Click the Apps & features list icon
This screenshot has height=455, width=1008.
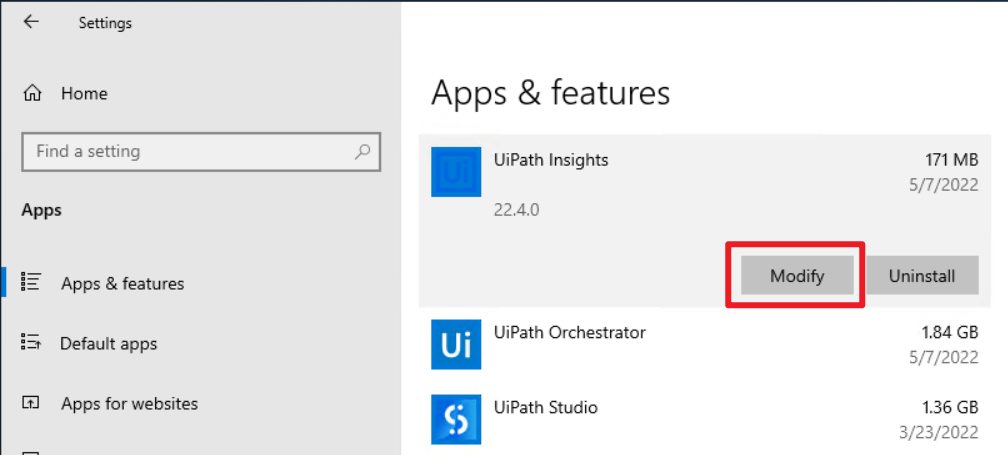pyautogui.click(x=31, y=282)
